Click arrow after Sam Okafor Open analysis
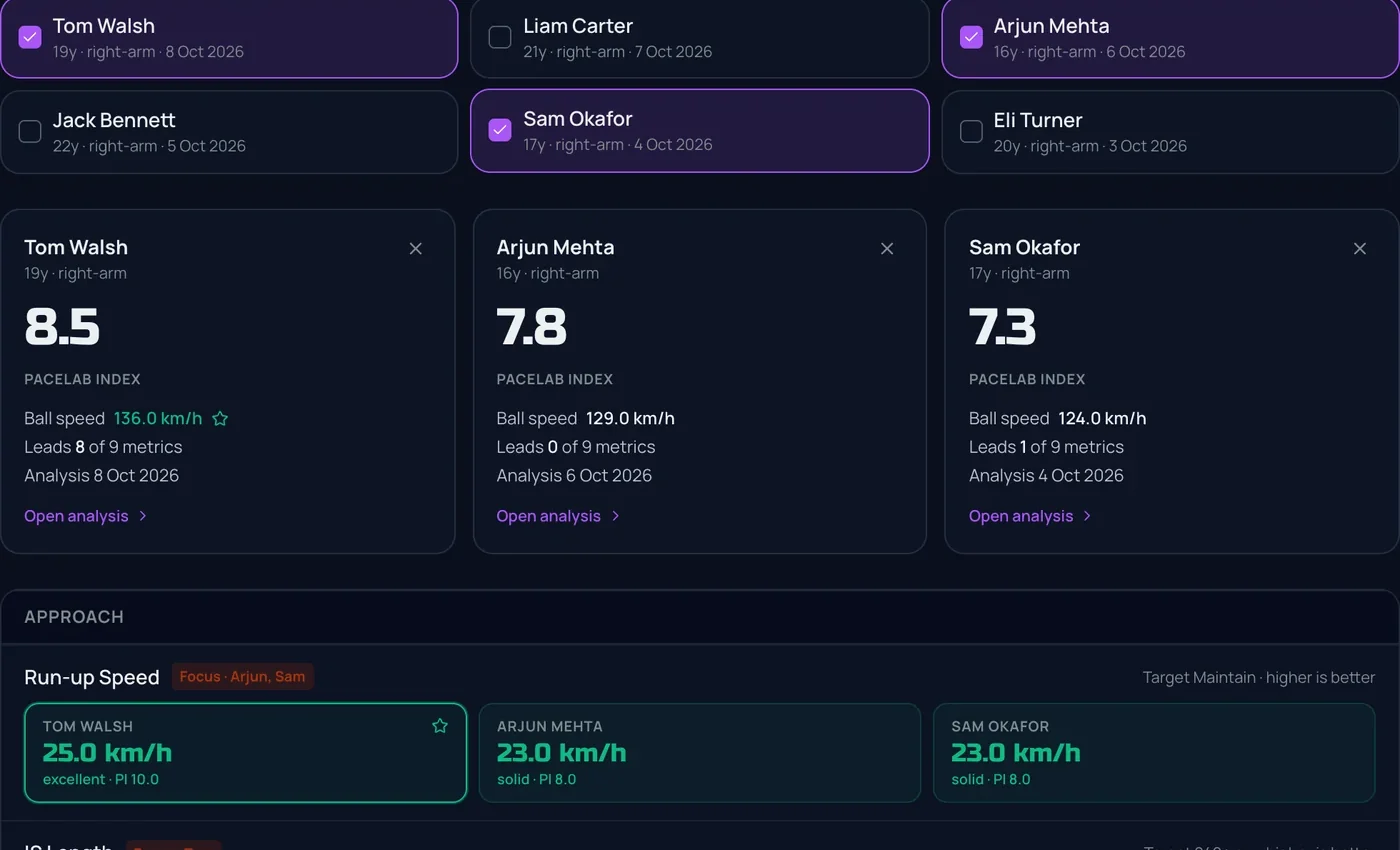 tap(1087, 516)
